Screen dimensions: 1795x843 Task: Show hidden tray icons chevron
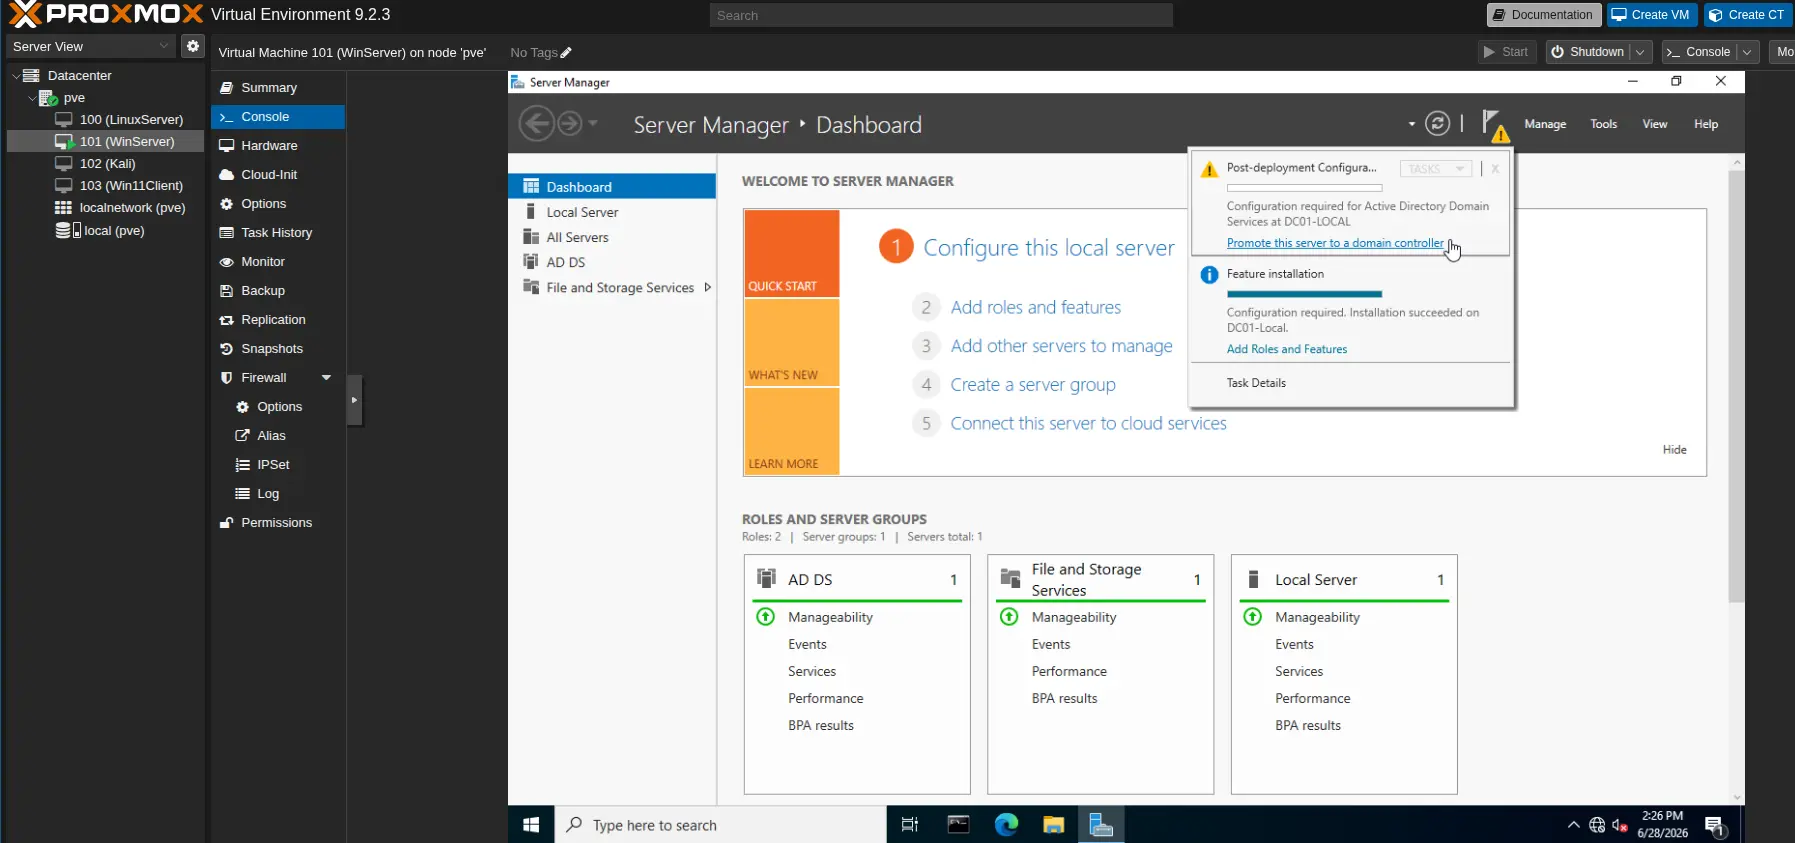tap(1573, 825)
